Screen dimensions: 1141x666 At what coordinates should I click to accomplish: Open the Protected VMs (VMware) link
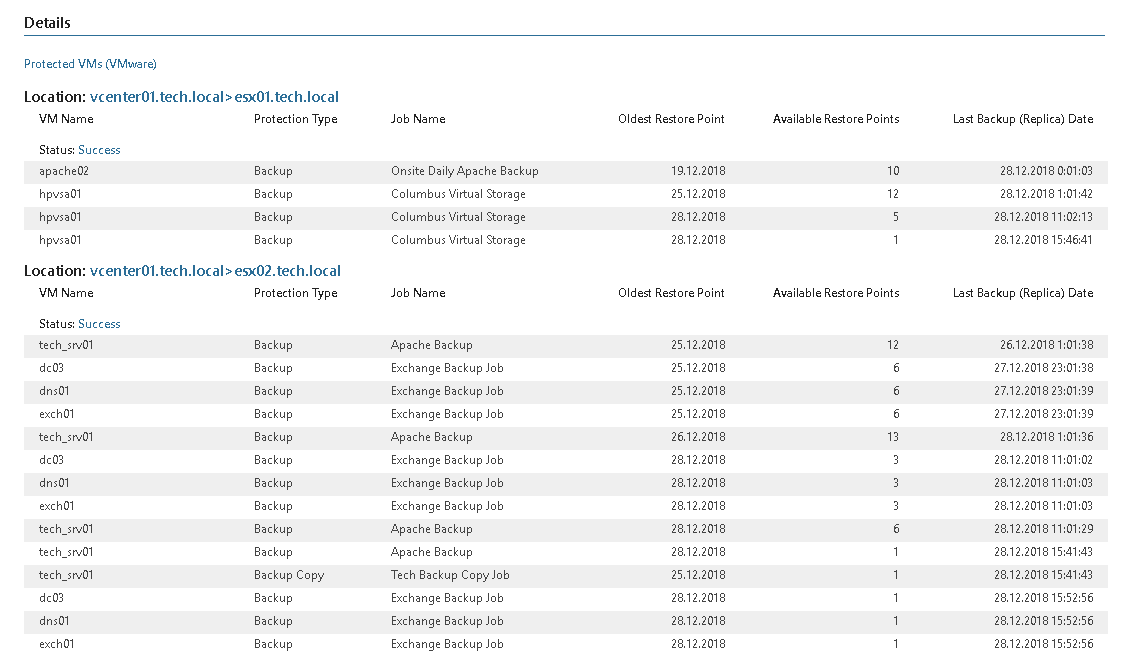pos(90,64)
